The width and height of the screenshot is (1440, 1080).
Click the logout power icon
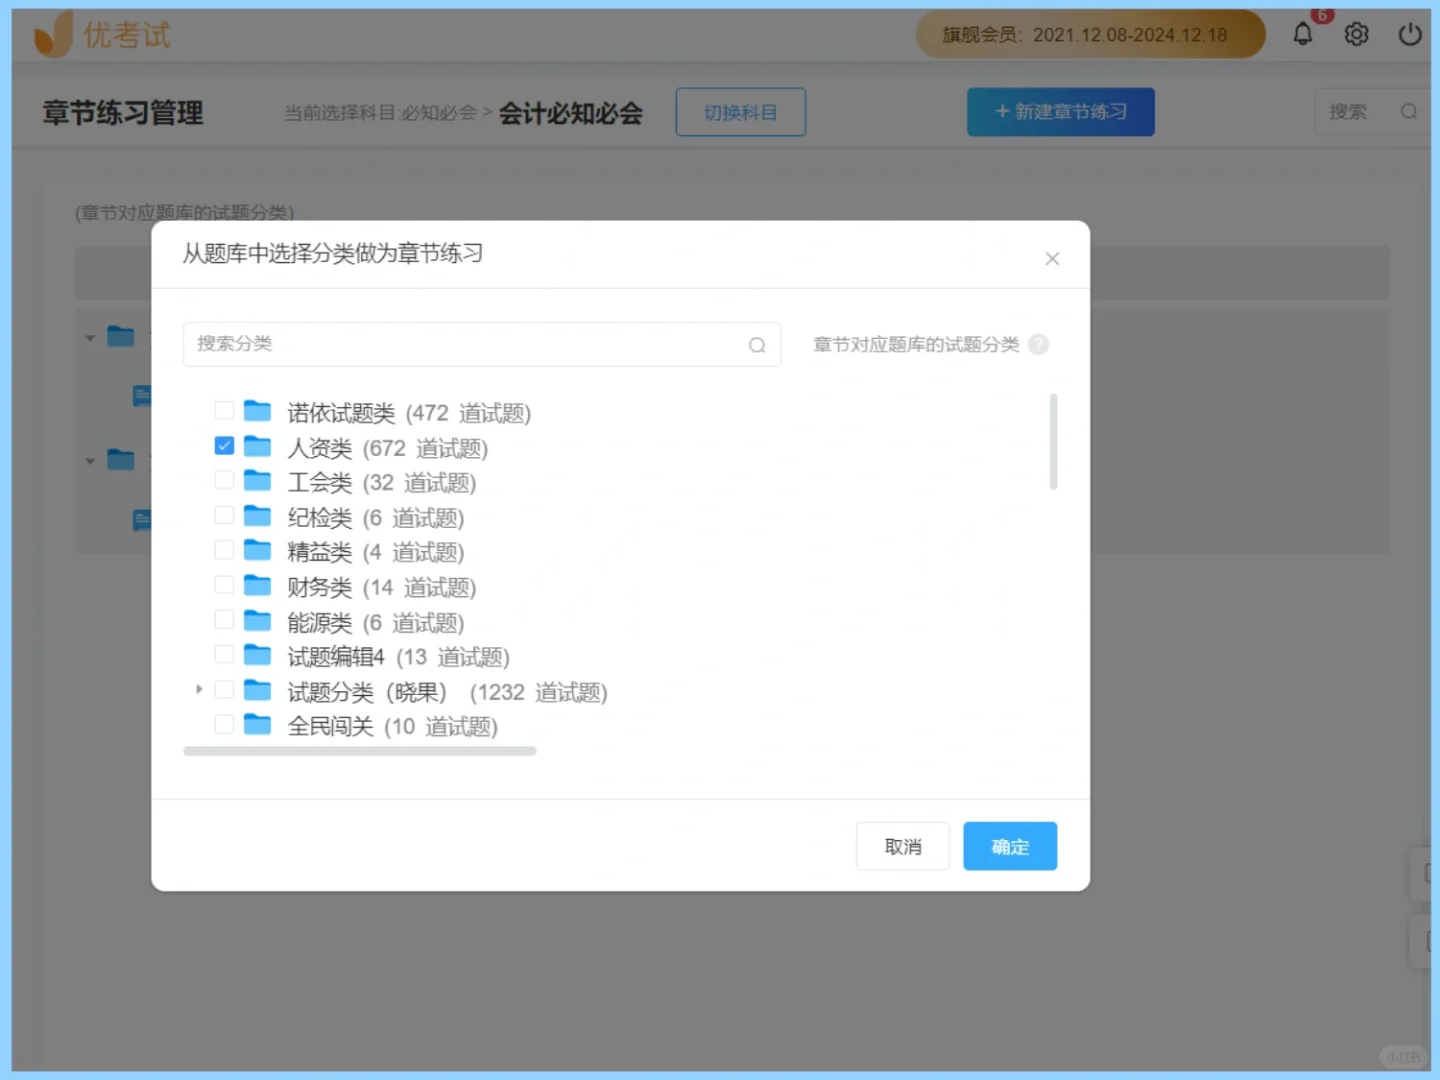pyautogui.click(x=1409, y=33)
